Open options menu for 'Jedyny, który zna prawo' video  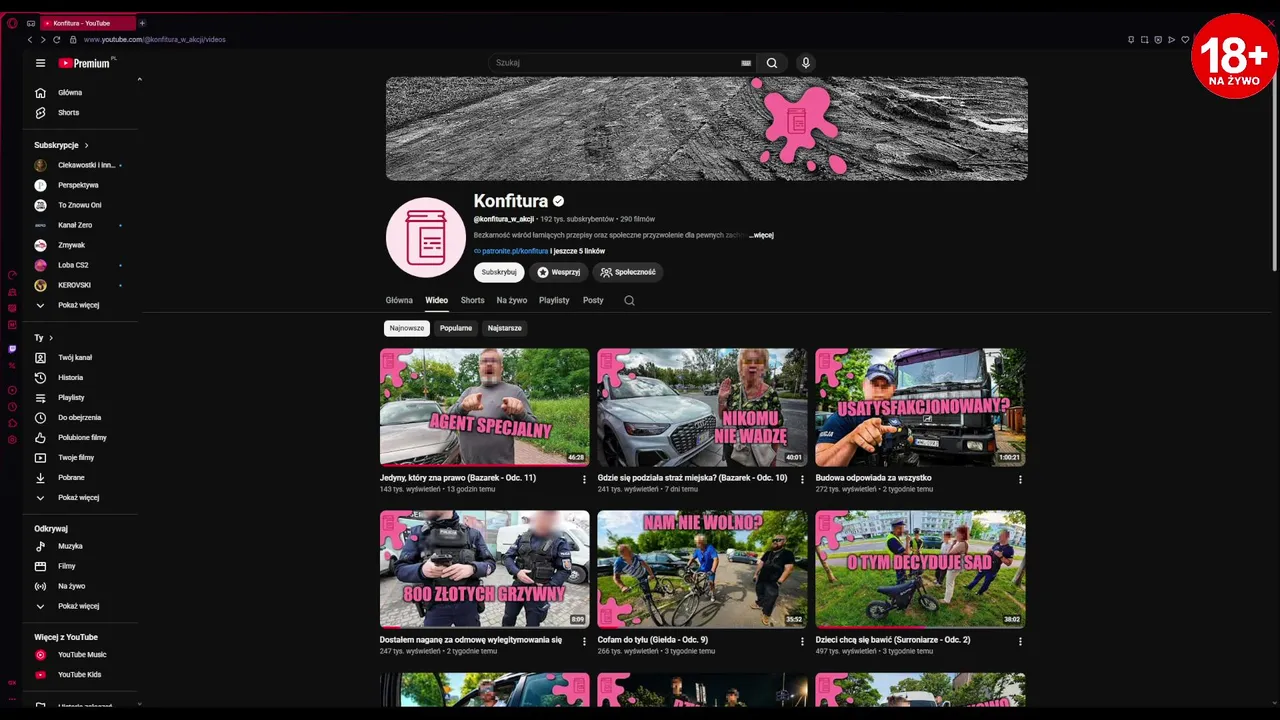584,480
